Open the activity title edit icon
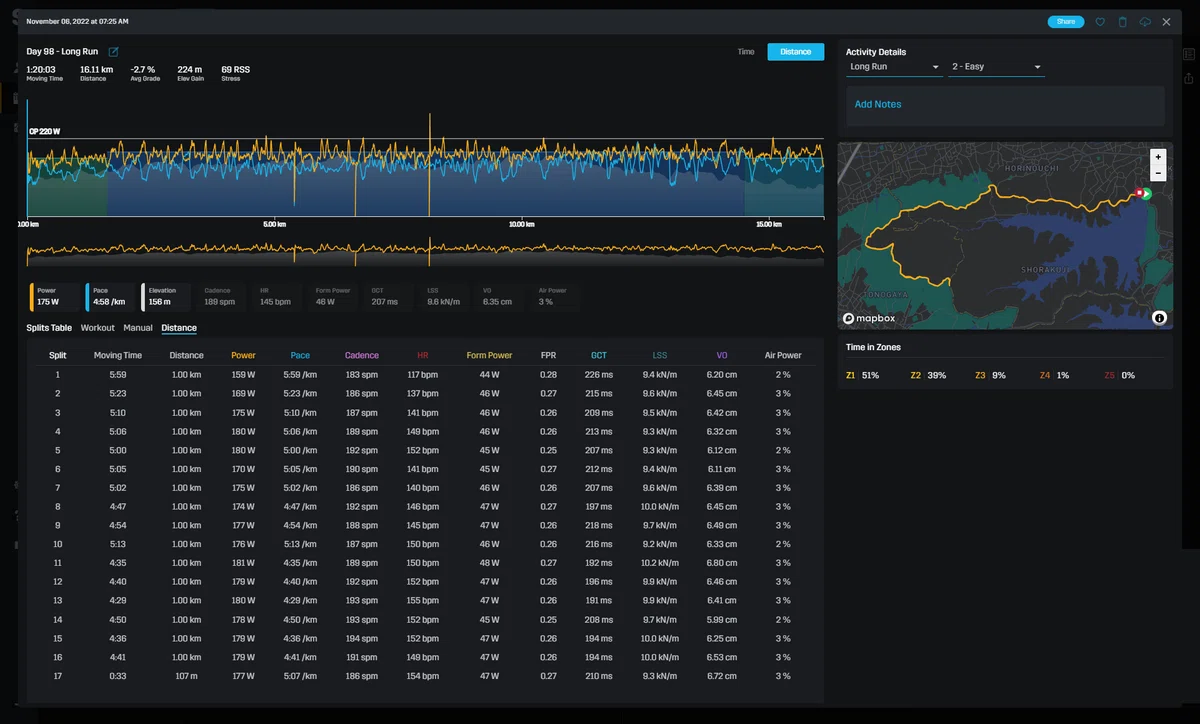The image size is (1200, 724). 113,52
